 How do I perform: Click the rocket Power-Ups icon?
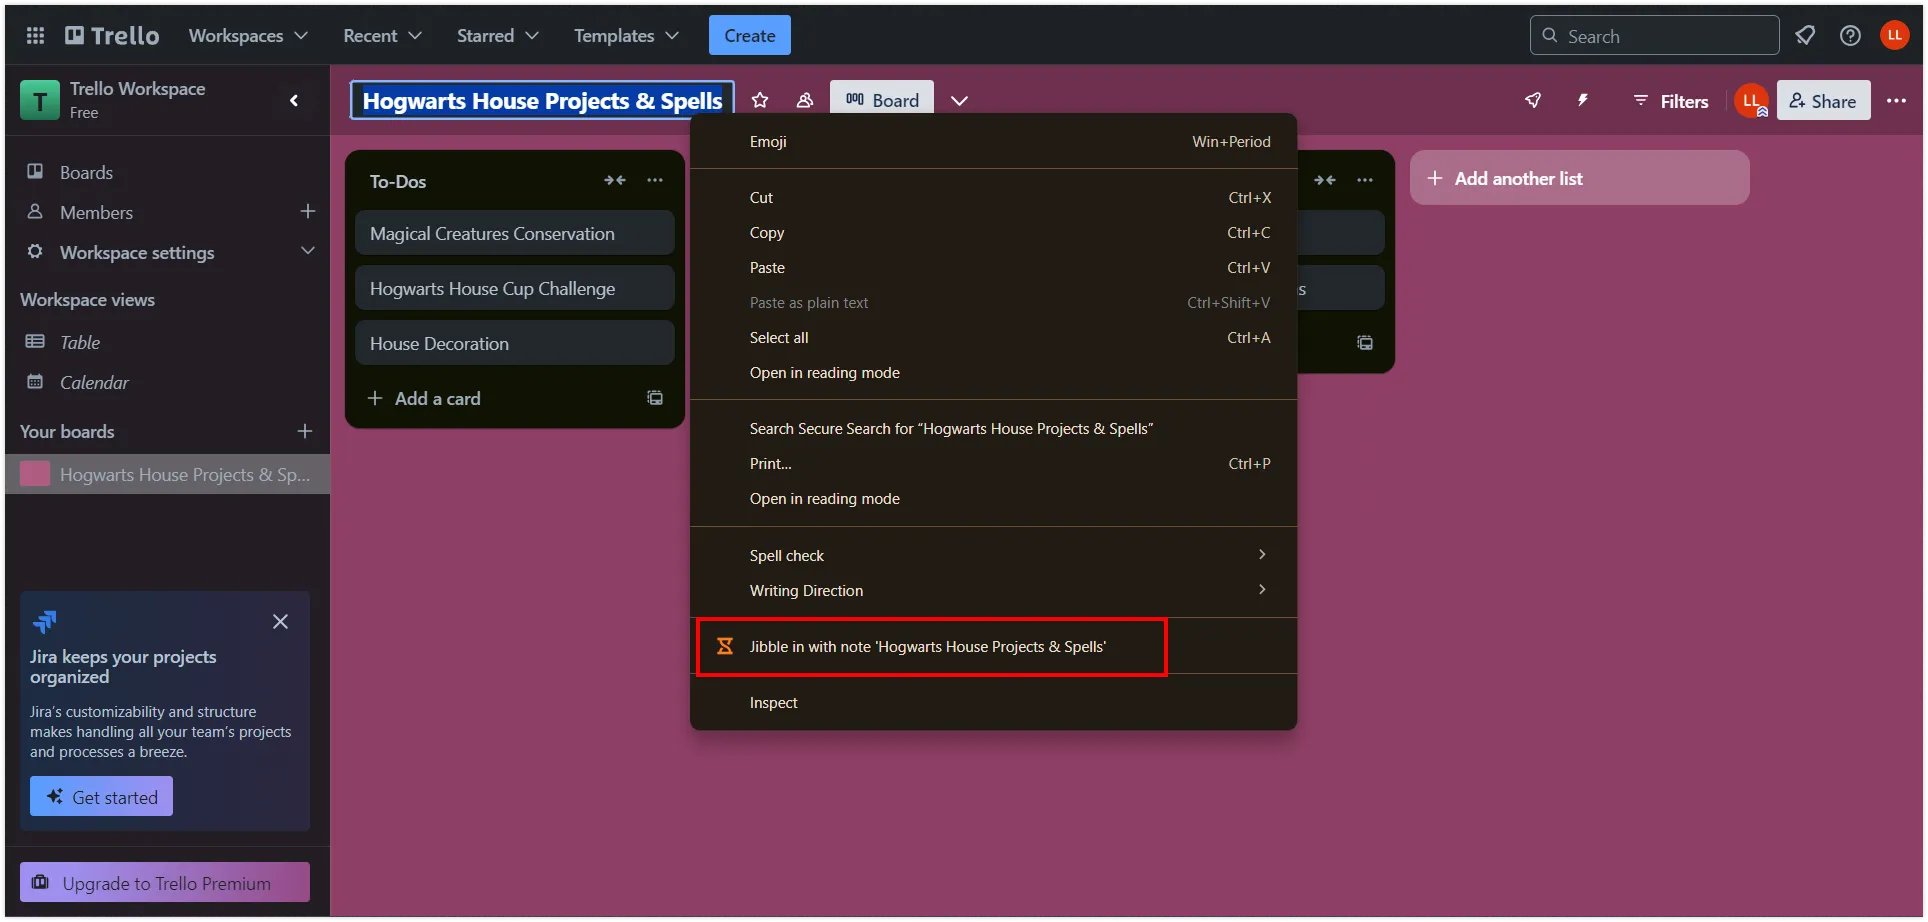1533,100
